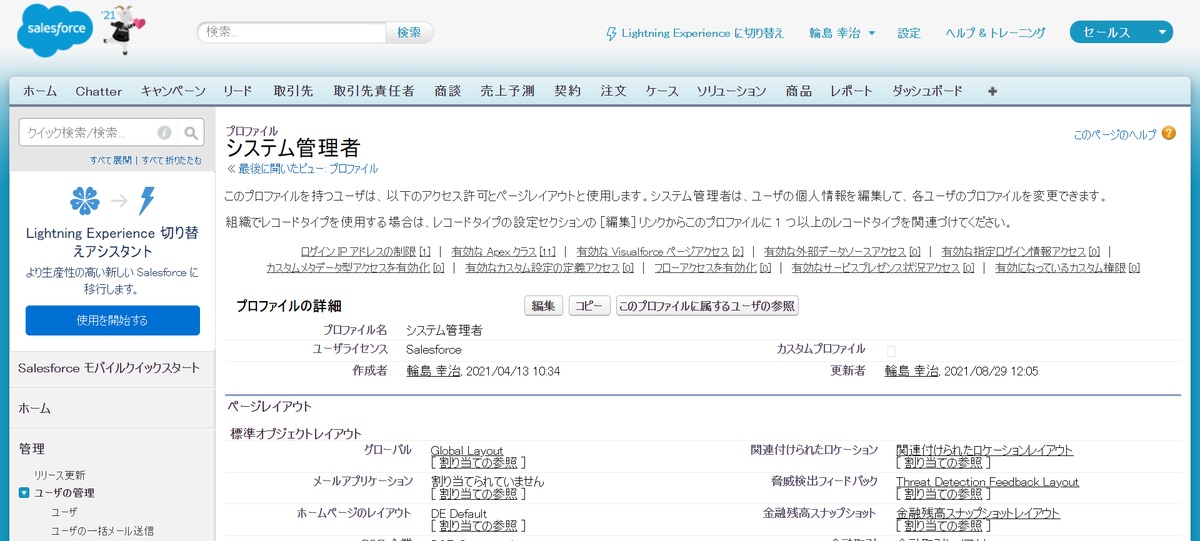This screenshot has width=1200, height=541.
Task: Open the ソリューション tab
Action: coord(731,91)
